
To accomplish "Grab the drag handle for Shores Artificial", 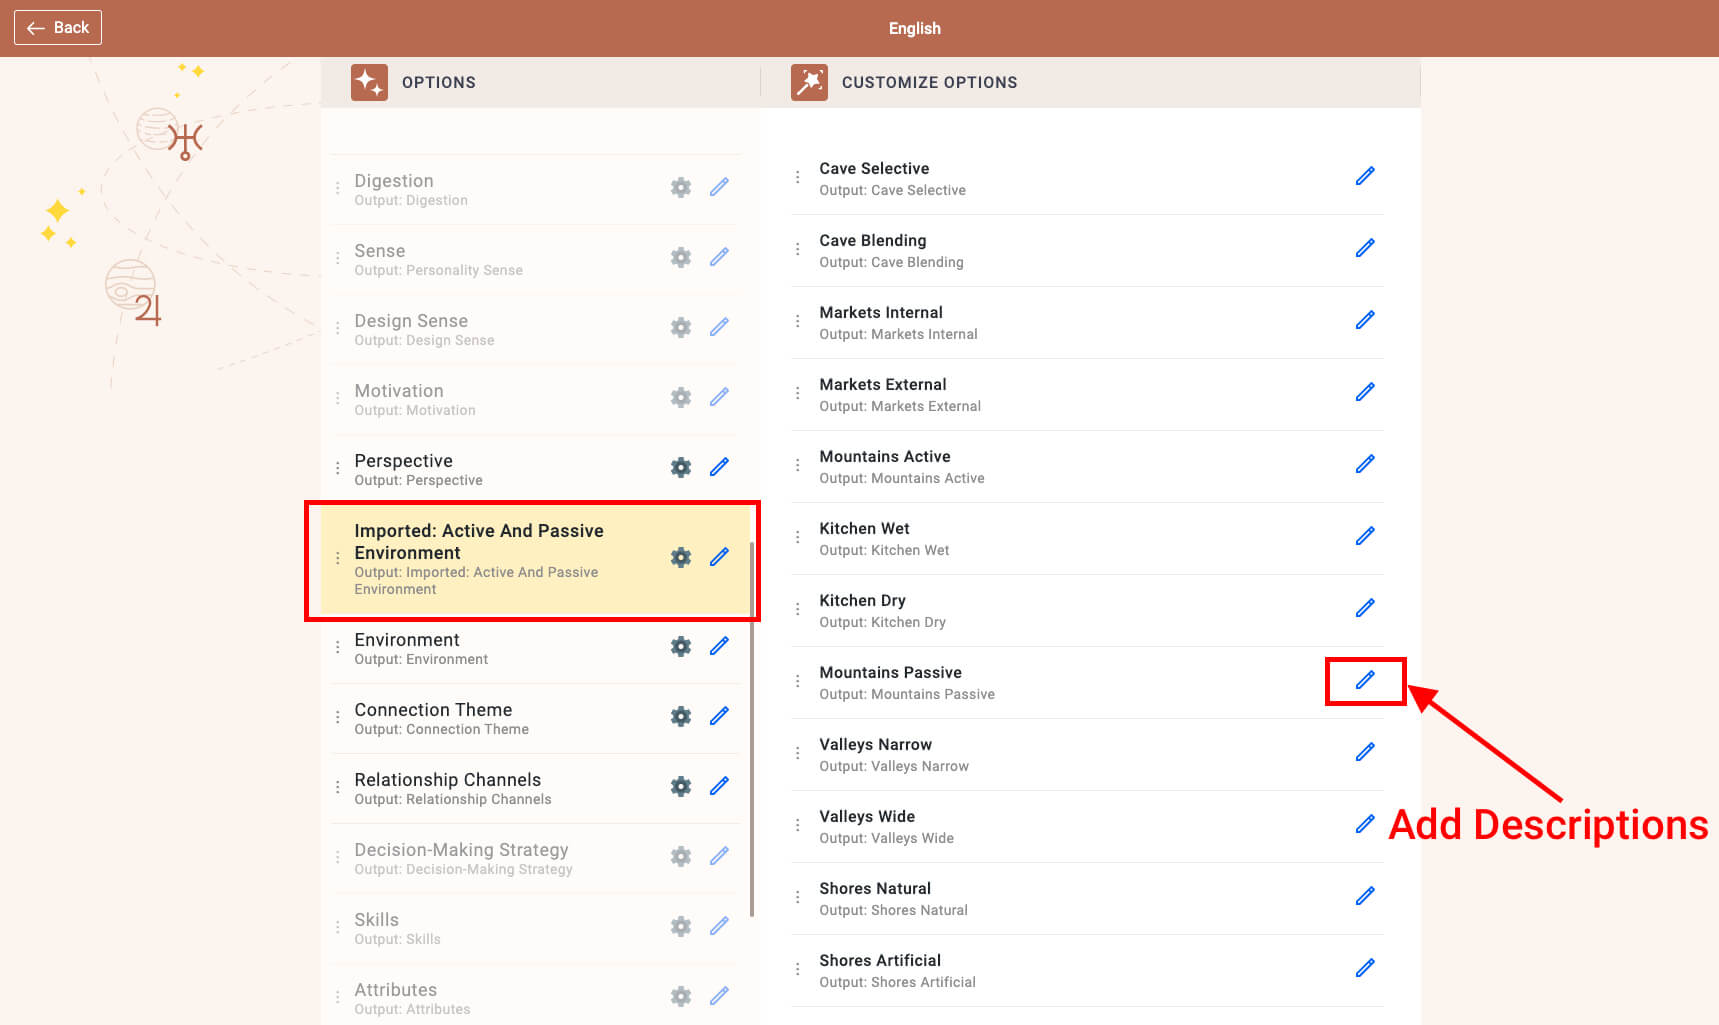I will (x=797, y=969).
